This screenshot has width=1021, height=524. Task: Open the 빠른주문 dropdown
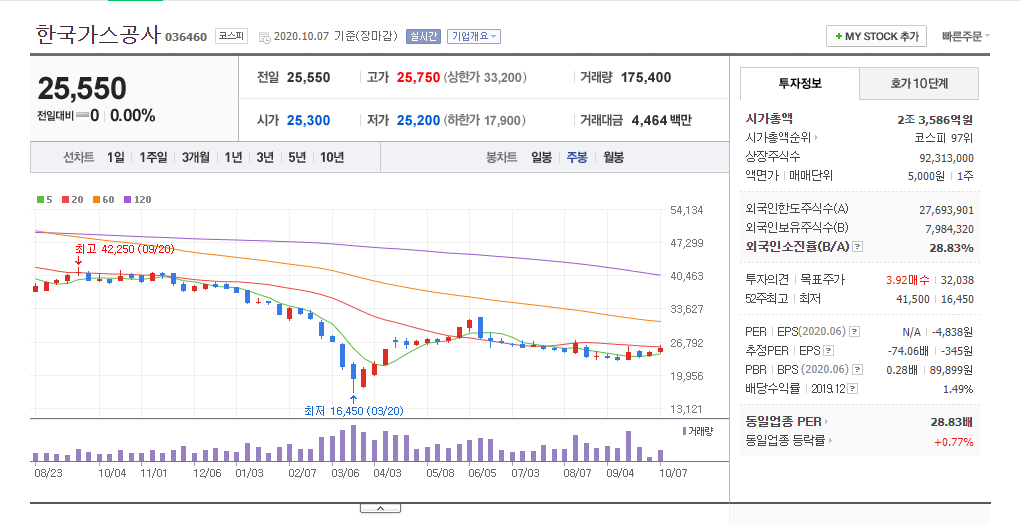tap(965, 36)
